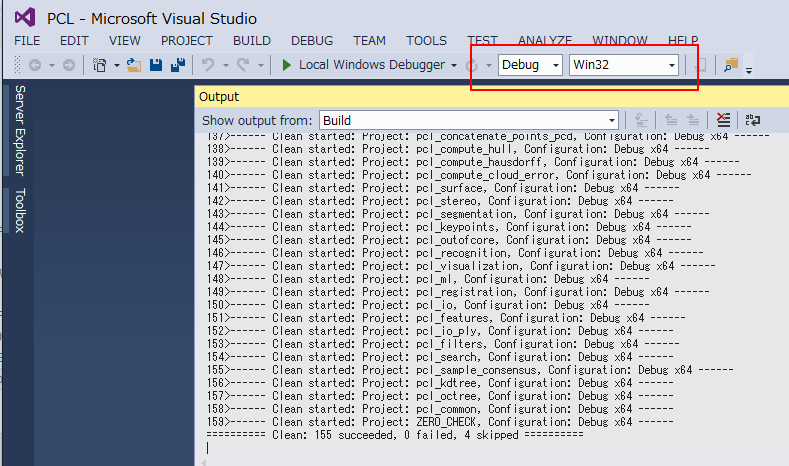The width and height of the screenshot is (789, 466).
Task: Toggle word wrap in Output pane
Action: point(753,120)
